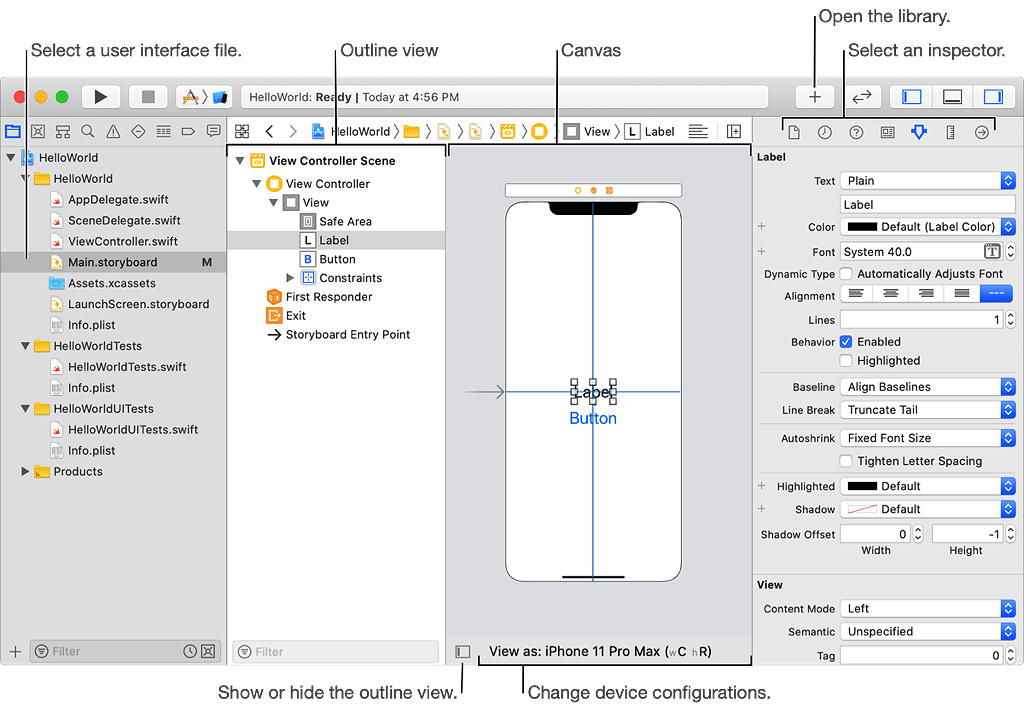Open the Color Default (Label Color) dropdown
Viewport: 1024px width, 708px height.
point(928,227)
